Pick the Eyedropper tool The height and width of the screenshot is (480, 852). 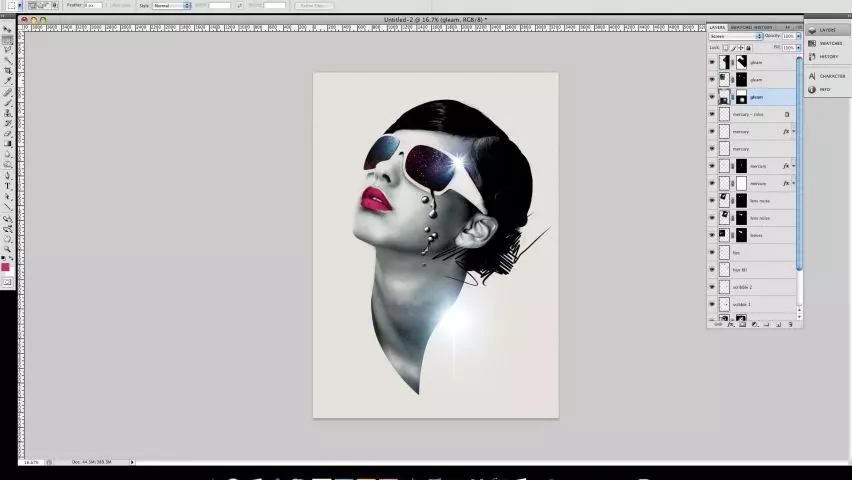click(8, 81)
